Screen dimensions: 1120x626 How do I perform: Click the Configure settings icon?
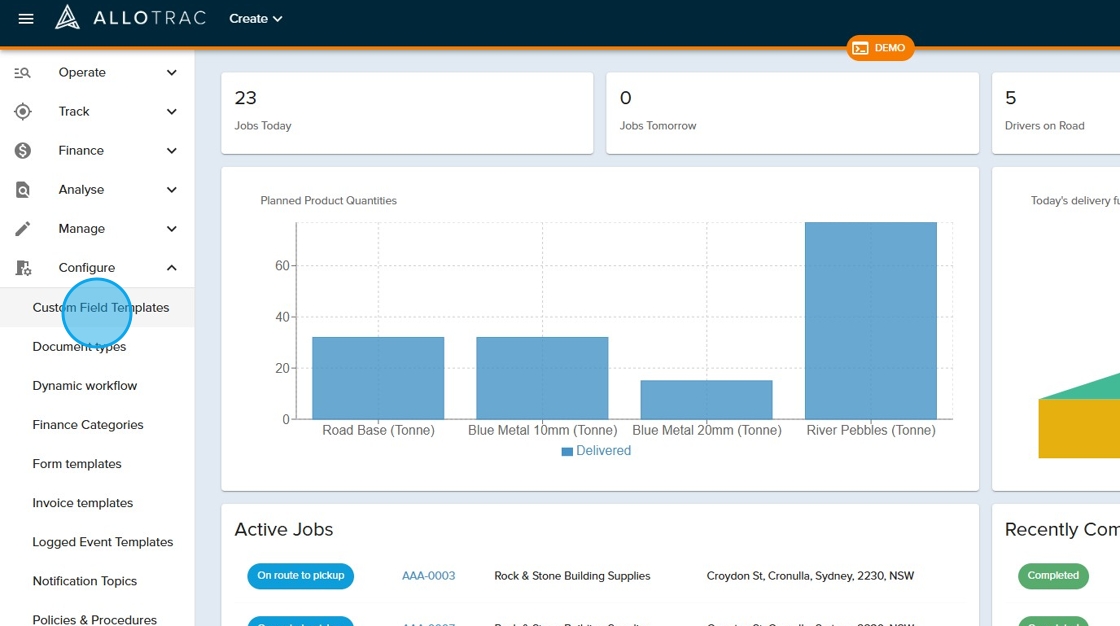(23, 268)
